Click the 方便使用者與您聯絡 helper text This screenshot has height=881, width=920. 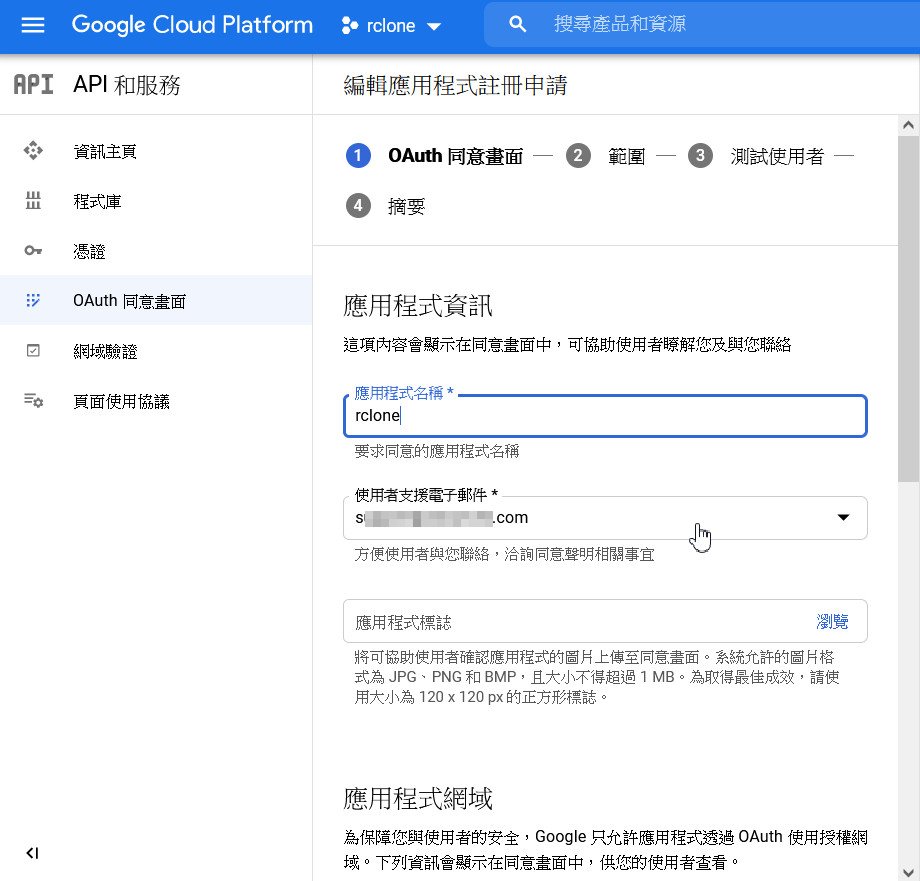click(x=504, y=554)
